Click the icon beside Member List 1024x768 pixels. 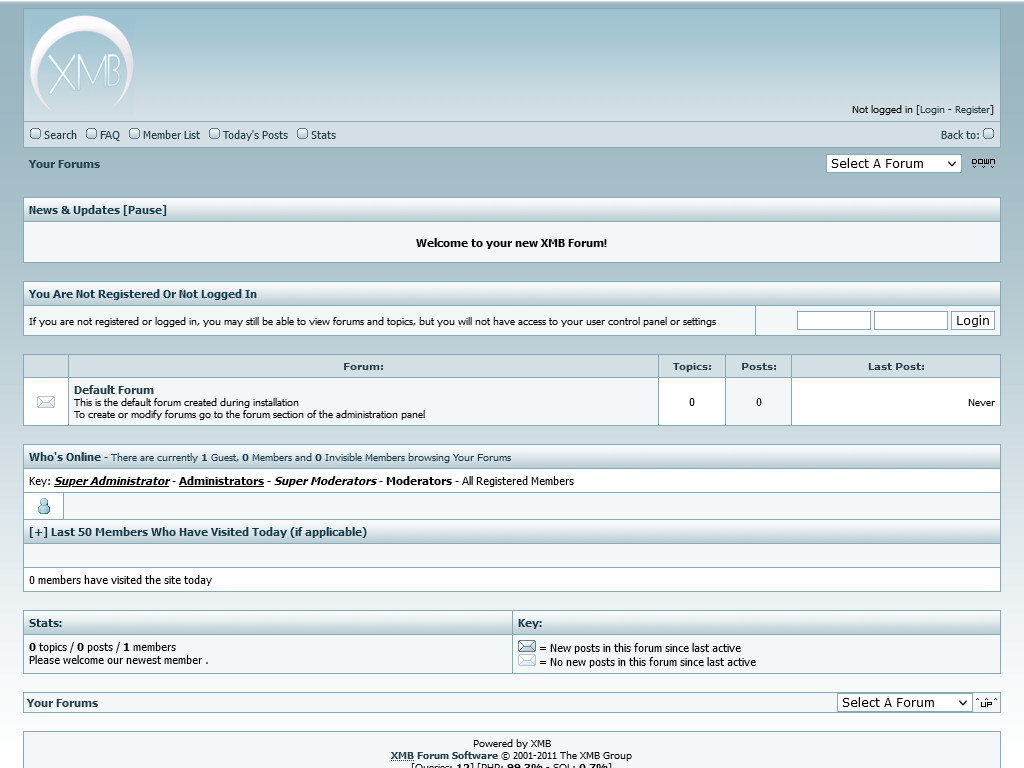pyautogui.click(x=135, y=134)
